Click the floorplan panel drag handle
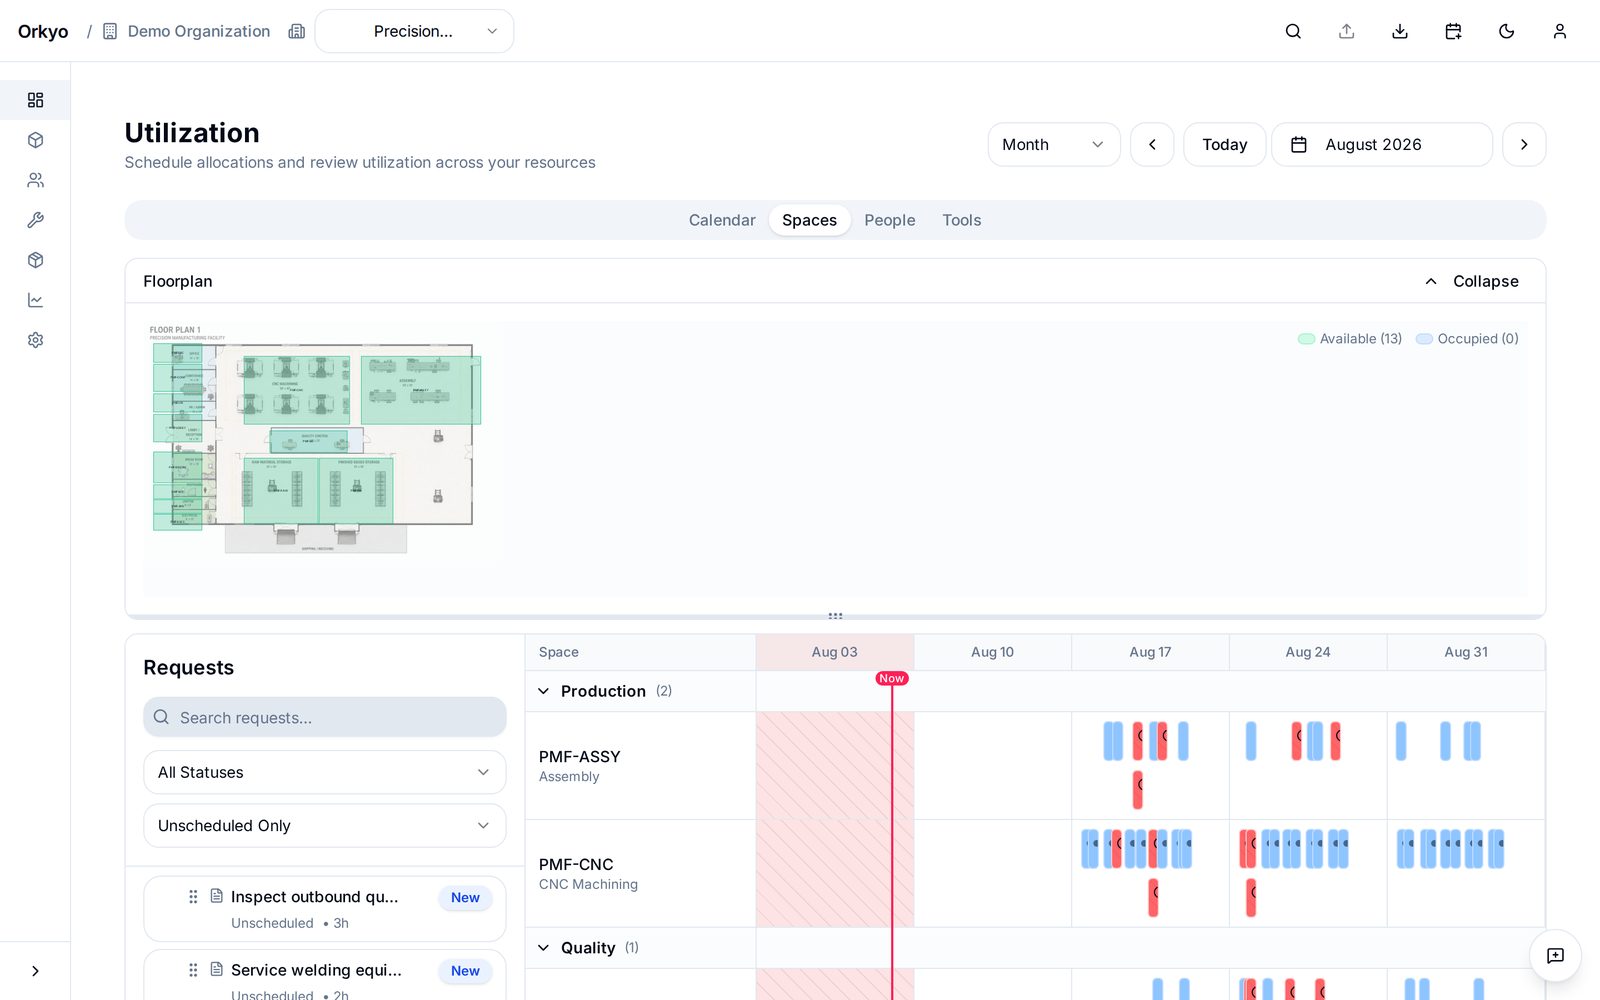This screenshot has width=1600, height=1000. 835,616
